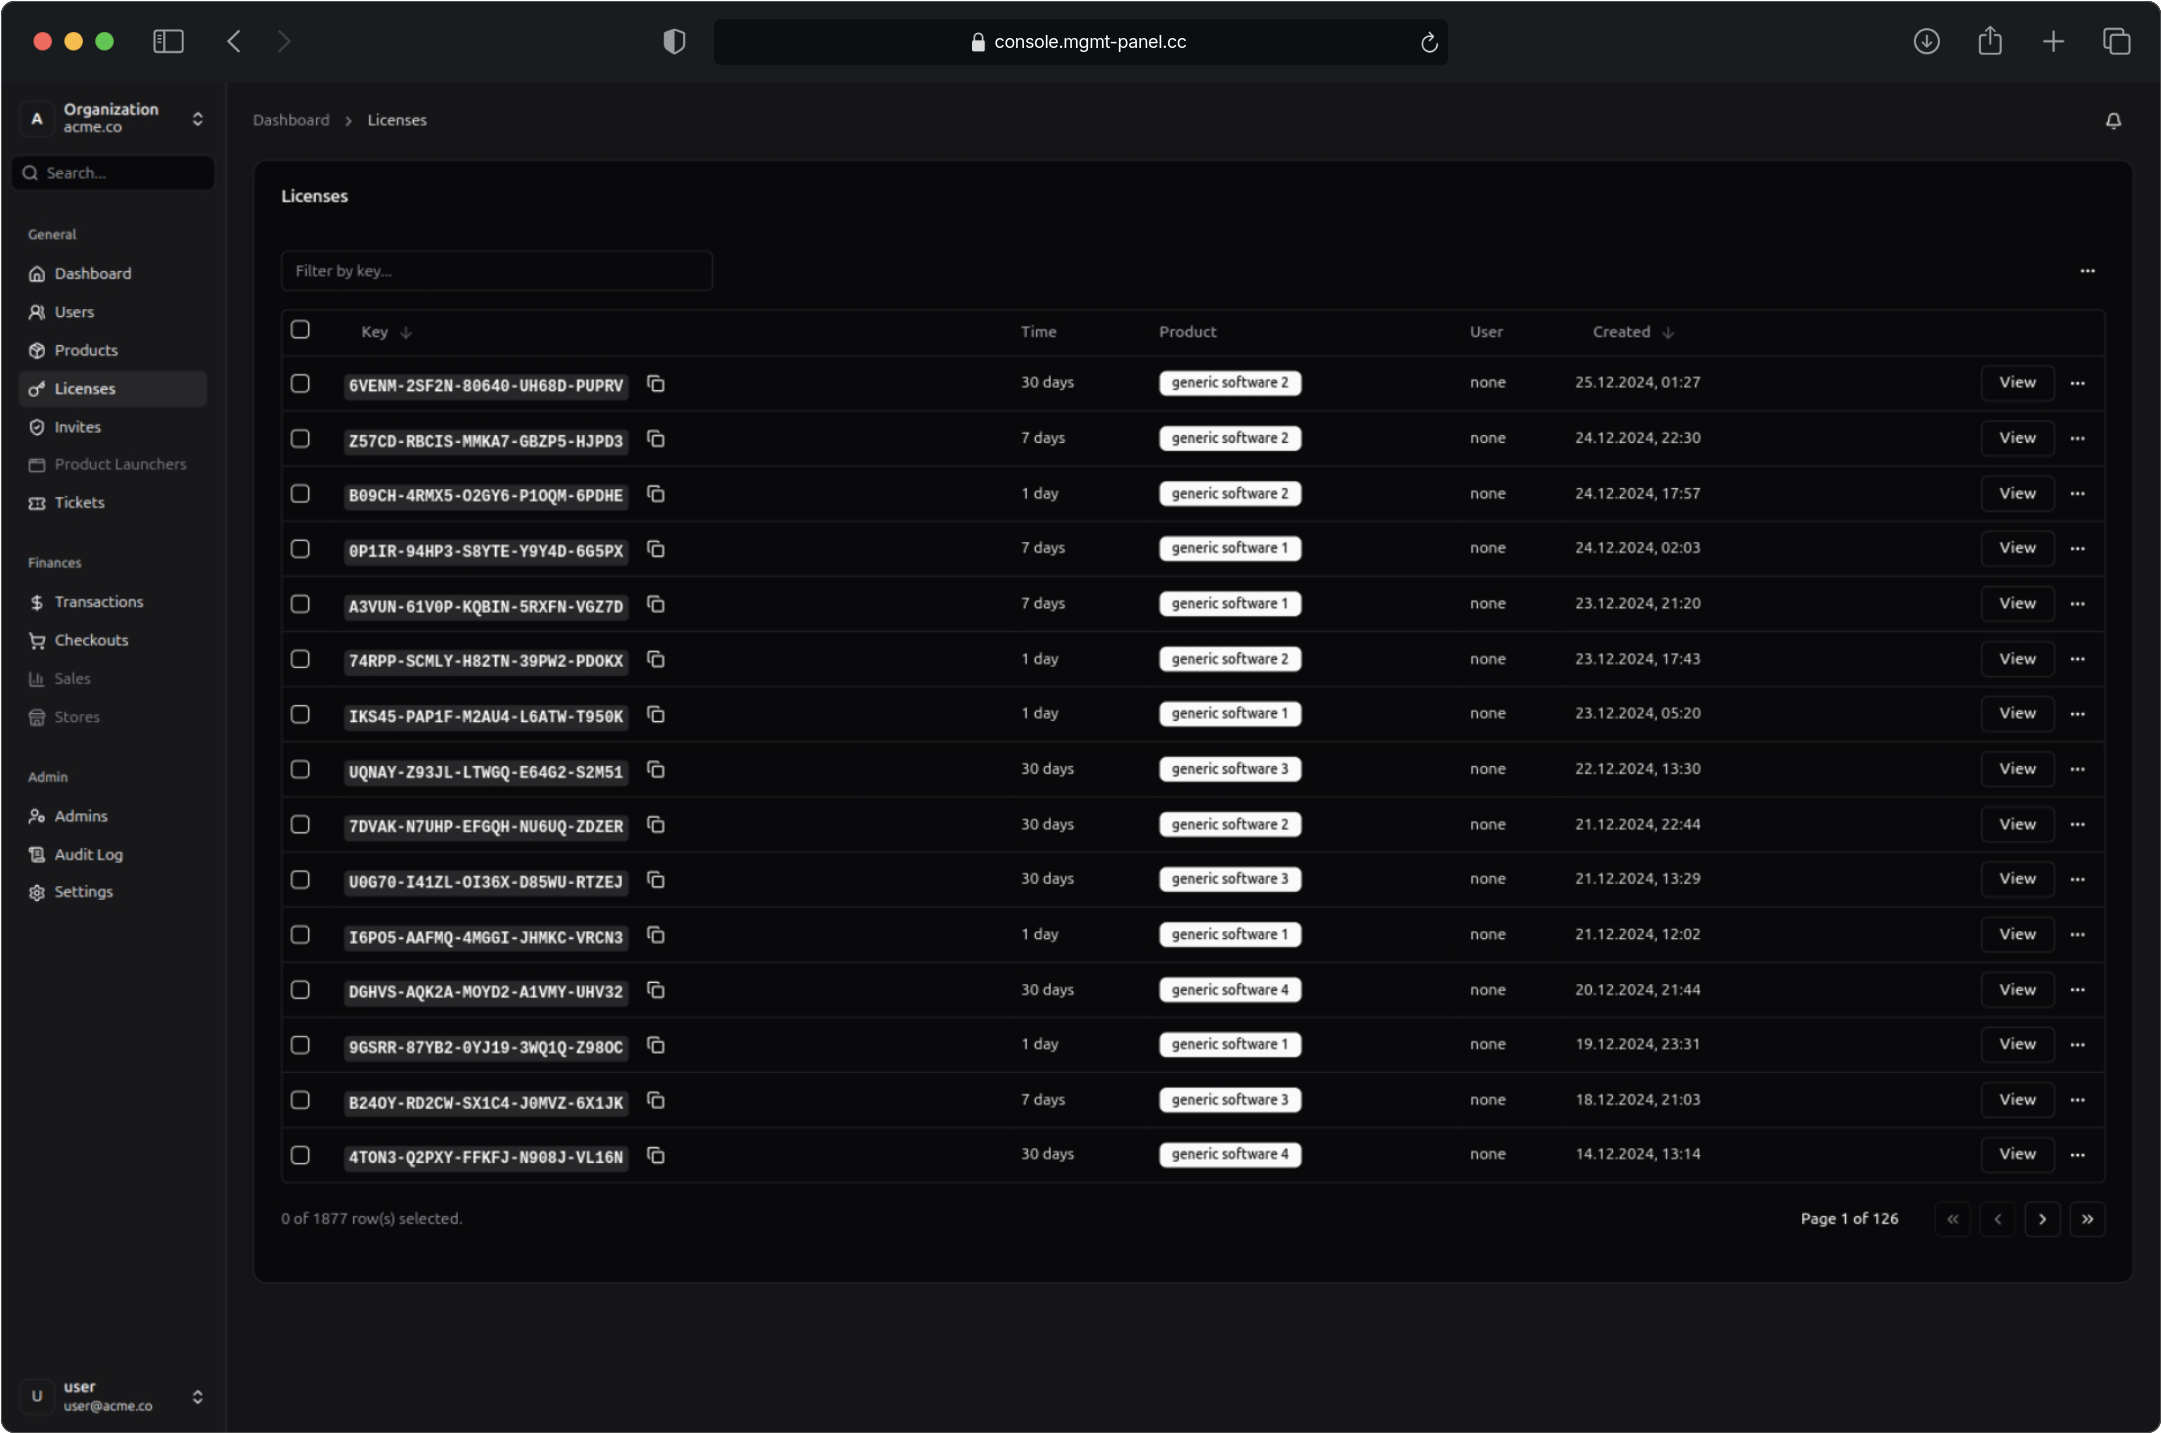This screenshot has height=1433, width=2161.
Task: Open the notifications bell
Action: click(x=2113, y=120)
